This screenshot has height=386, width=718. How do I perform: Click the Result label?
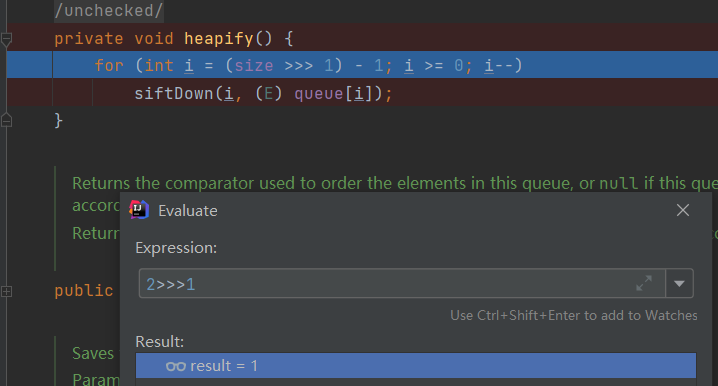tap(160, 342)
